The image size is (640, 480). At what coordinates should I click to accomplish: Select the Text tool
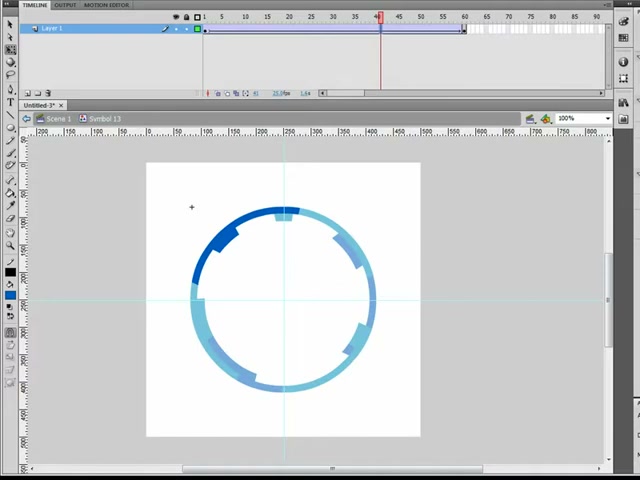pos(10,102)
